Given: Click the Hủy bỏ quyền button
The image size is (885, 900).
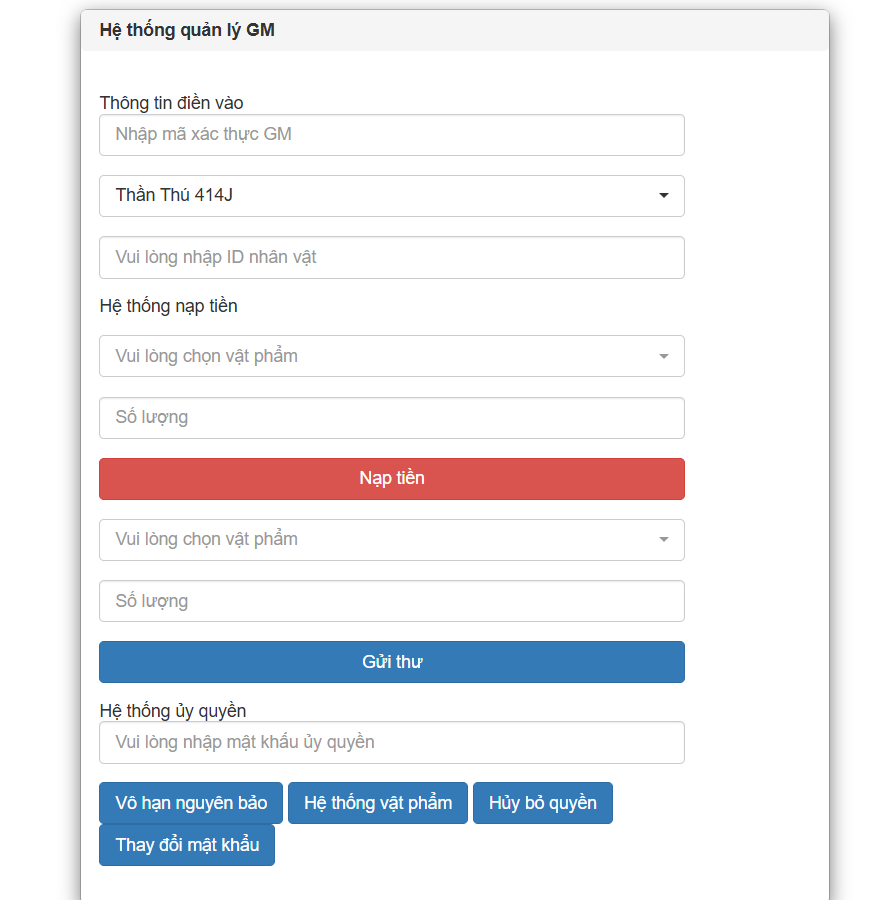Looking at the screenshot, I should (542, 803).
